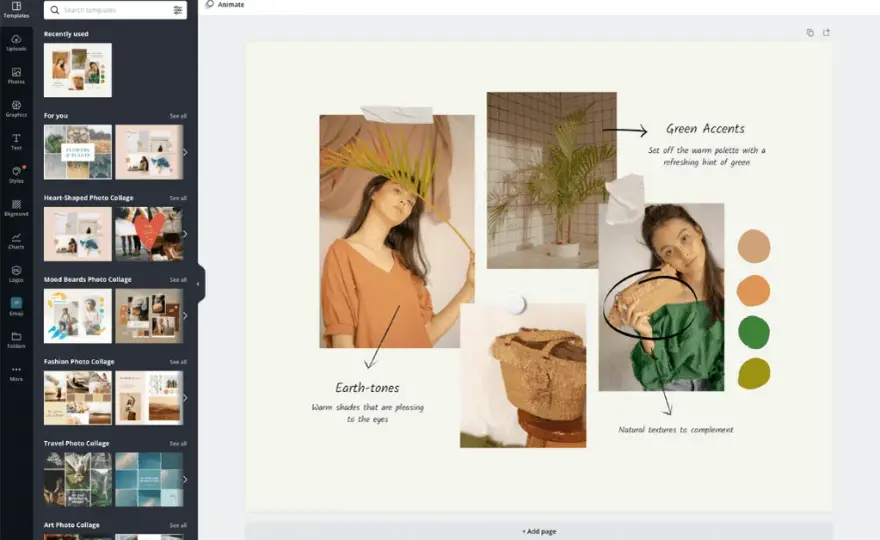Click Add page below the canvas
Viewport: 880px width, 540px height.
[x=539, y=531]
